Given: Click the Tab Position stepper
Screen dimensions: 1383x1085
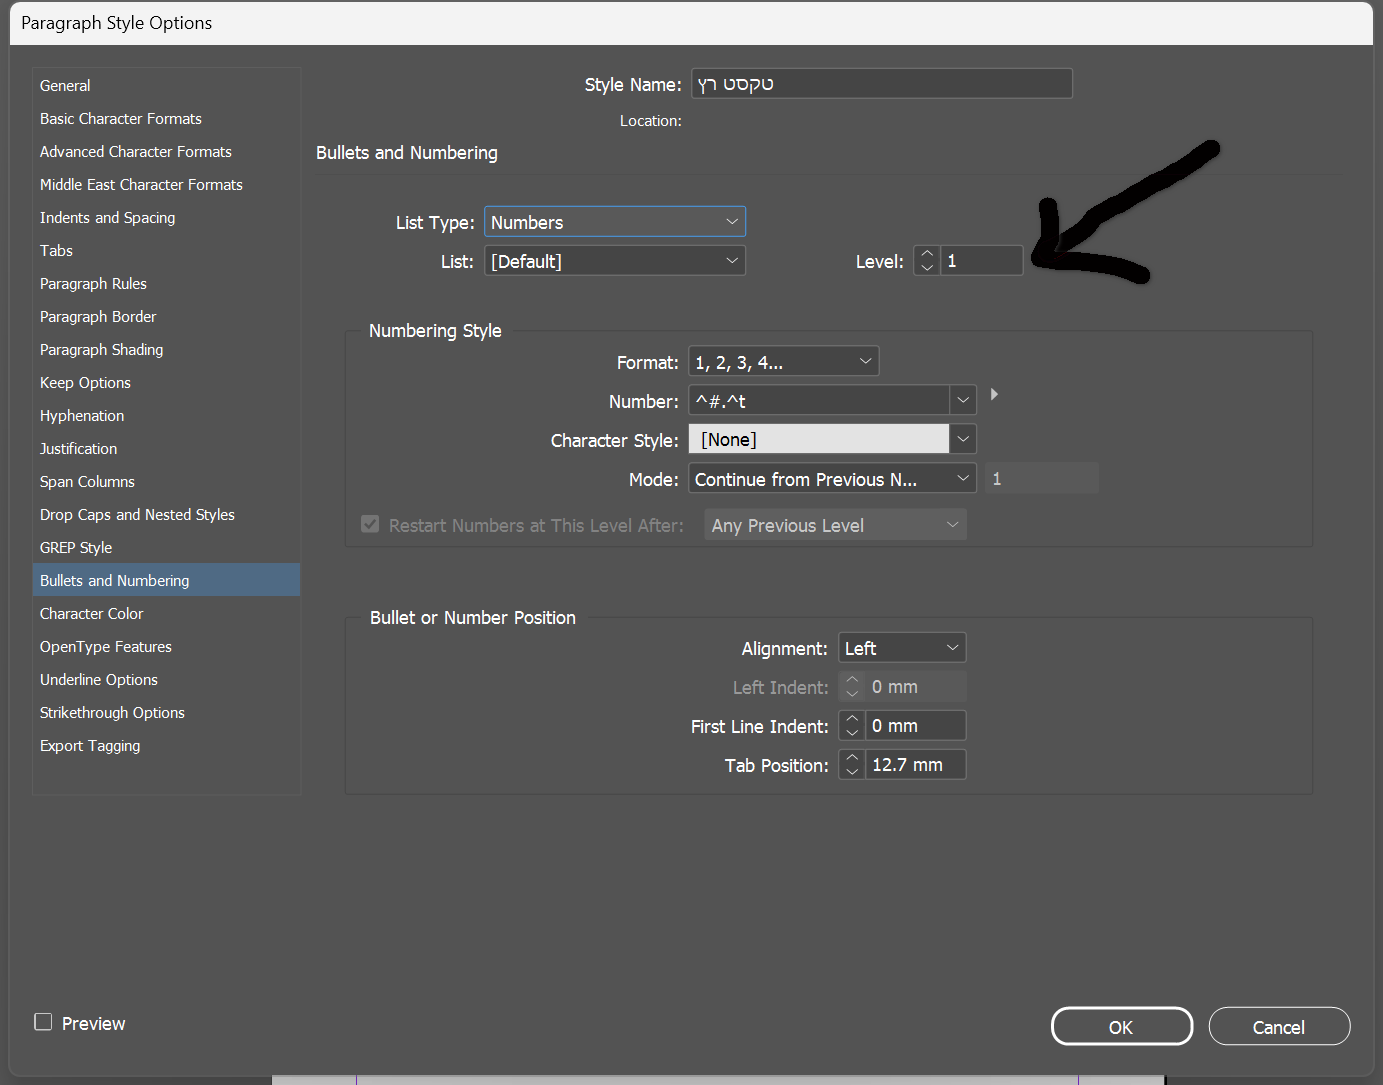Looking at the screenshot, I should [852, 765].
